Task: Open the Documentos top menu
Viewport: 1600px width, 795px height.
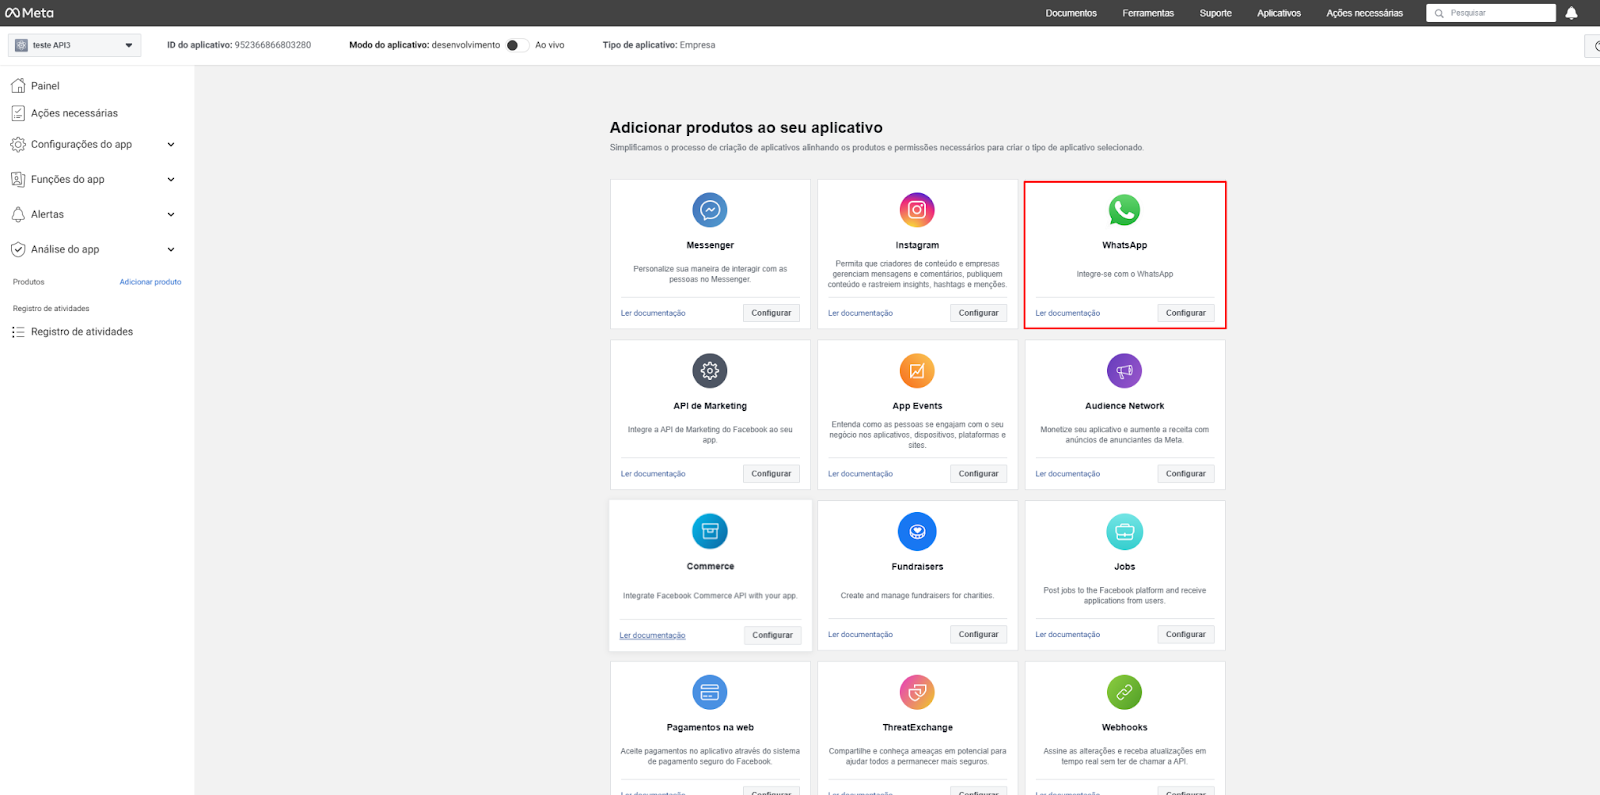Action: click(1071, 13)
